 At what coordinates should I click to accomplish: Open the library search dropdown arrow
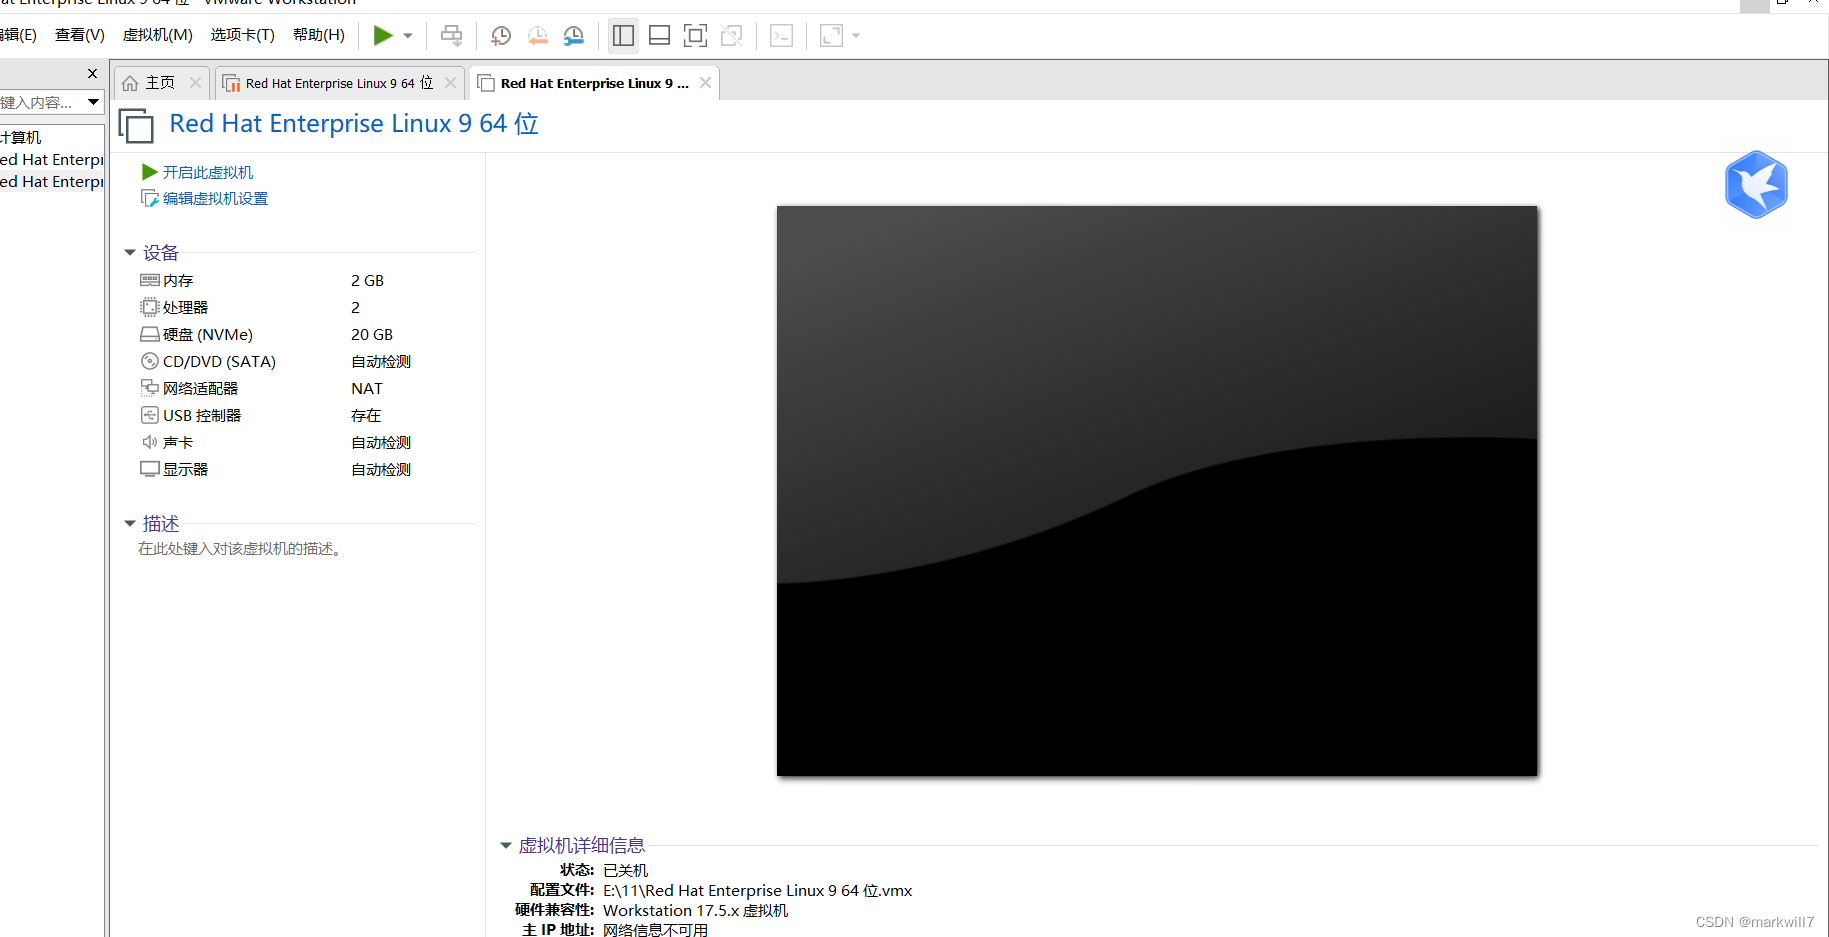click(94, 102)
